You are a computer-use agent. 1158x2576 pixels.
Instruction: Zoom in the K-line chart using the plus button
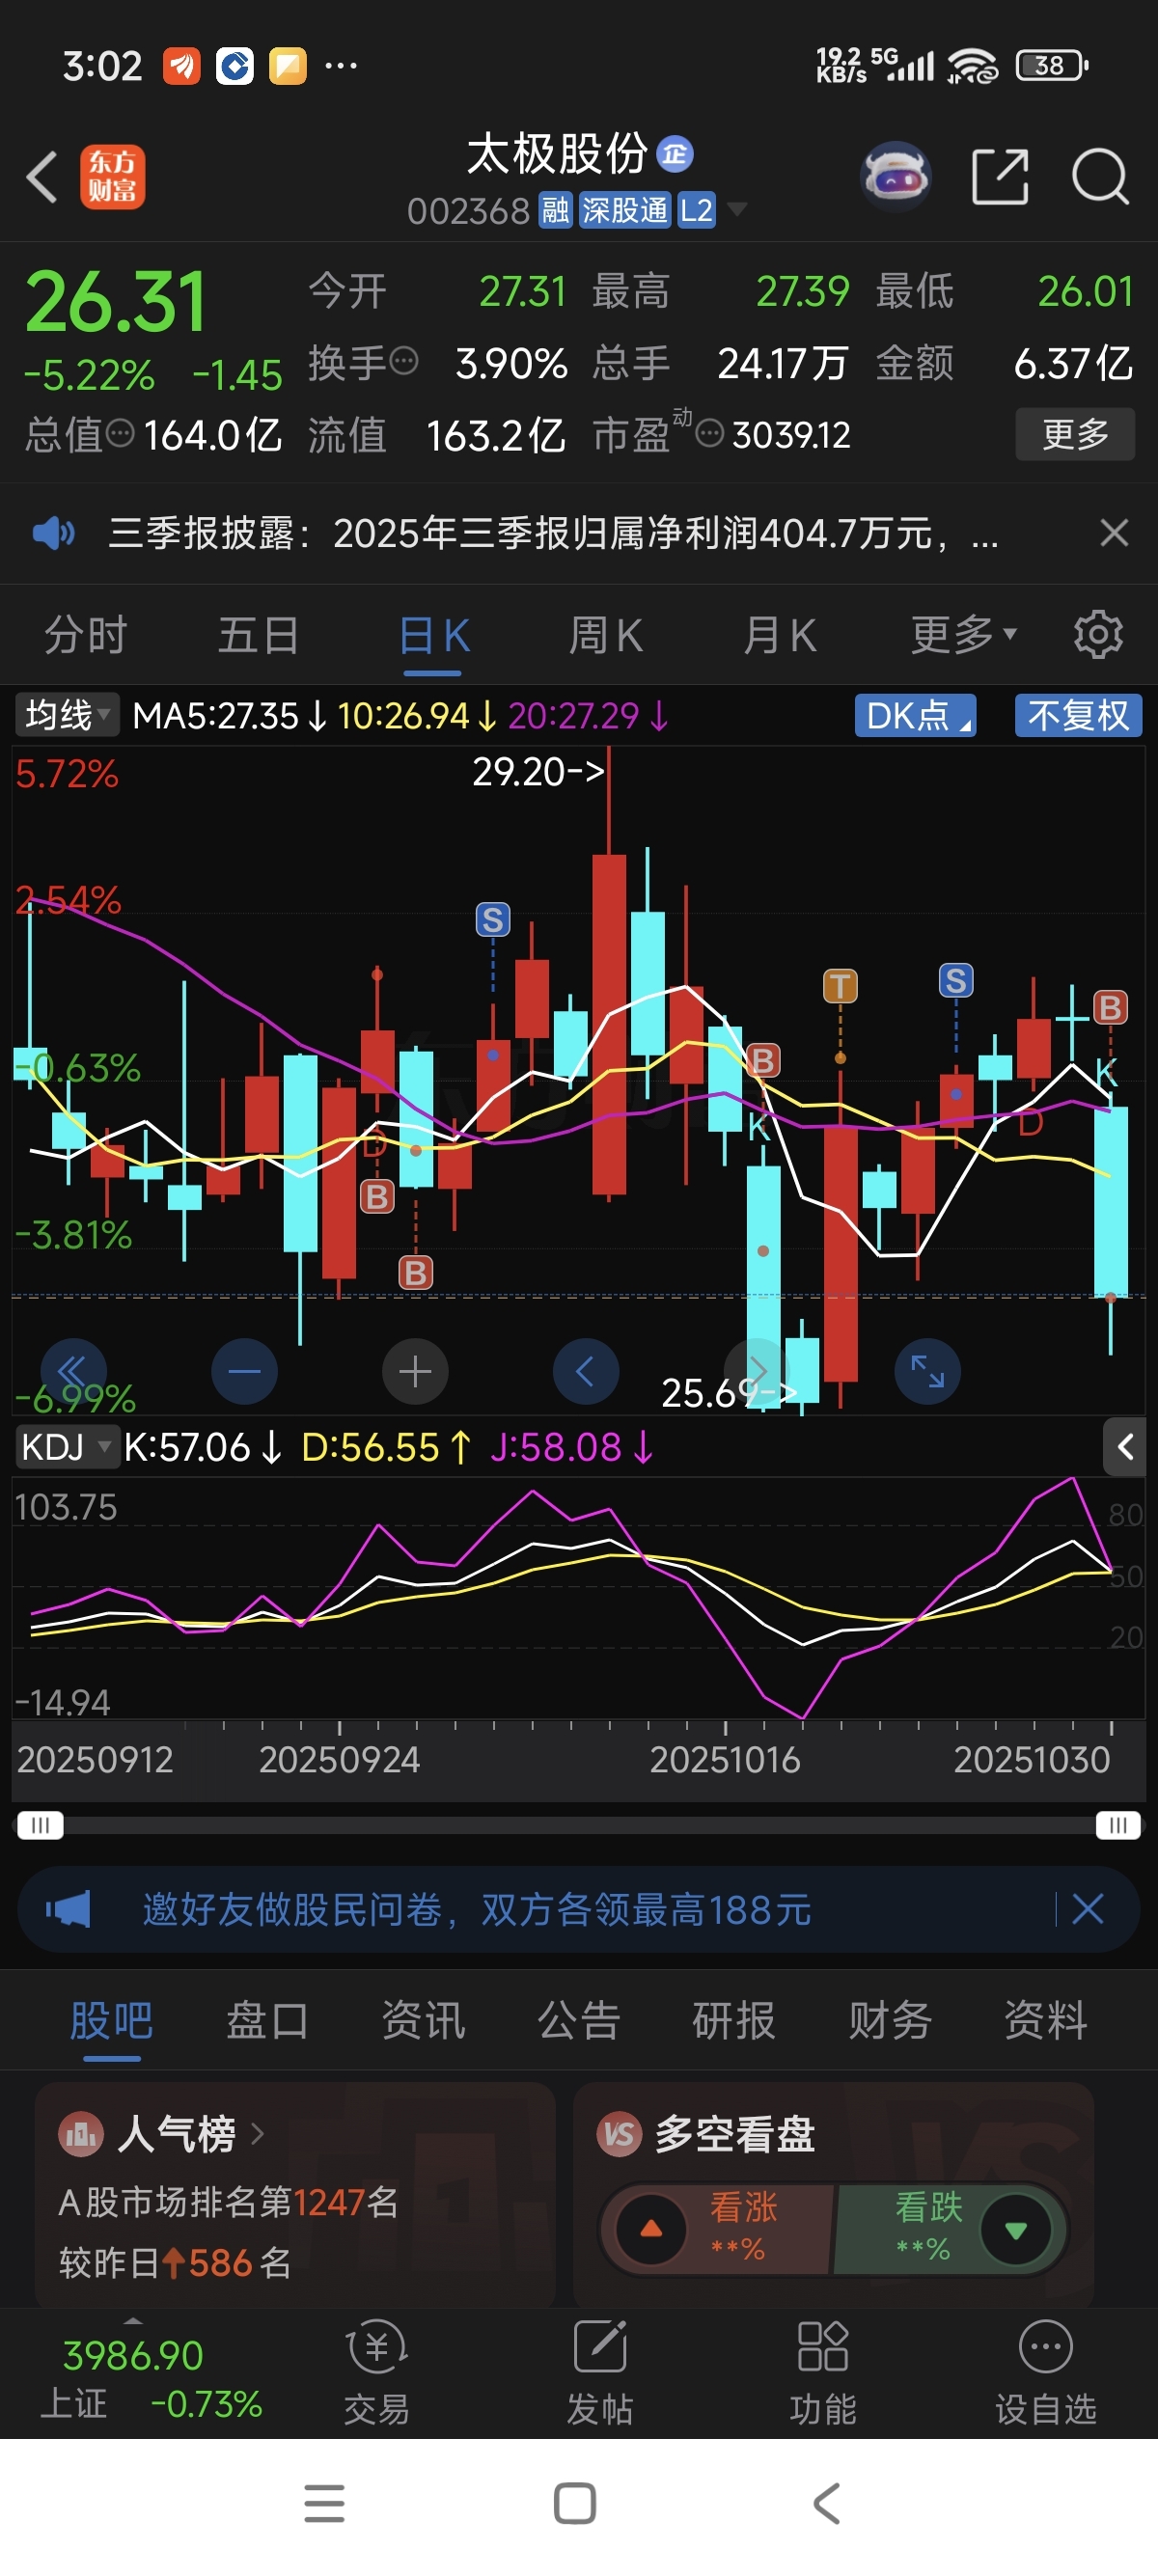(x=415, y=1371)
